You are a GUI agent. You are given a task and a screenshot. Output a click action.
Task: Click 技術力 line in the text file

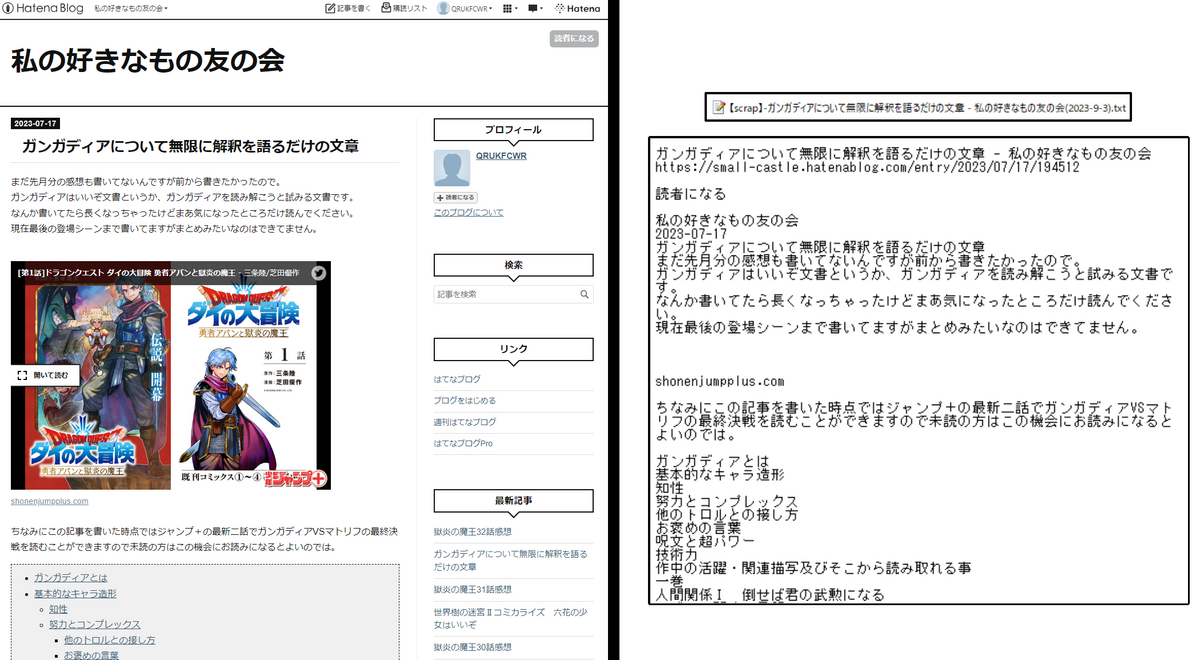(x=676, y=554)
